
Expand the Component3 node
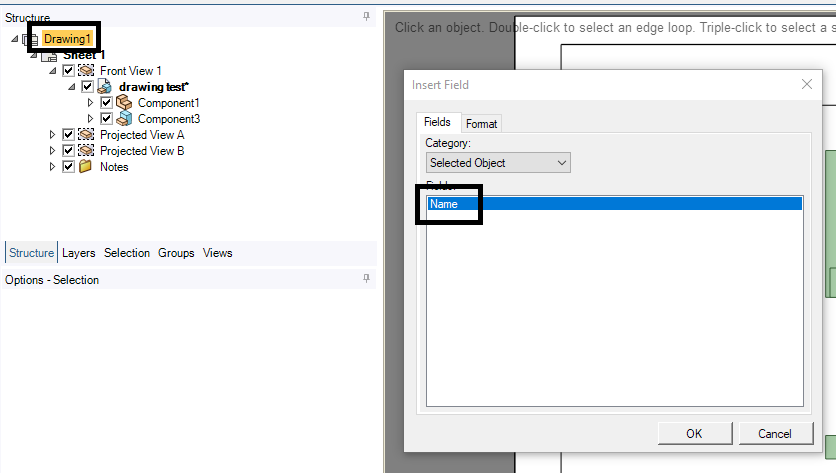pos(91,119)
